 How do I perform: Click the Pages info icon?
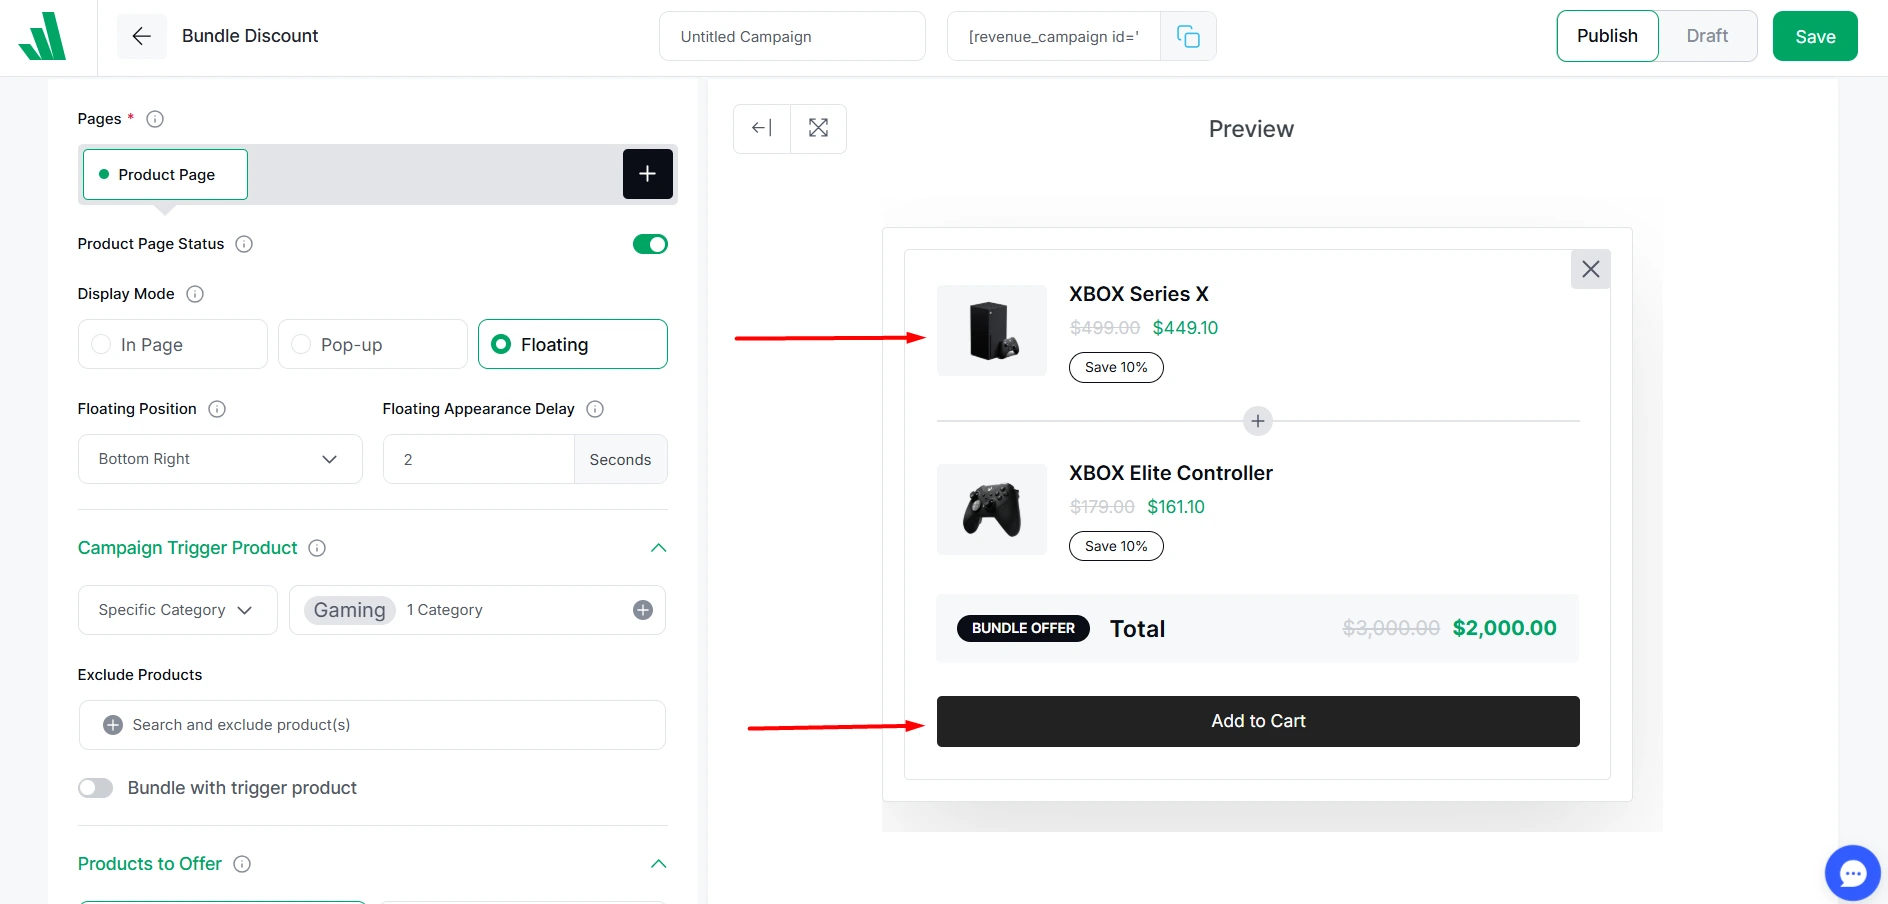coord(155,119)
